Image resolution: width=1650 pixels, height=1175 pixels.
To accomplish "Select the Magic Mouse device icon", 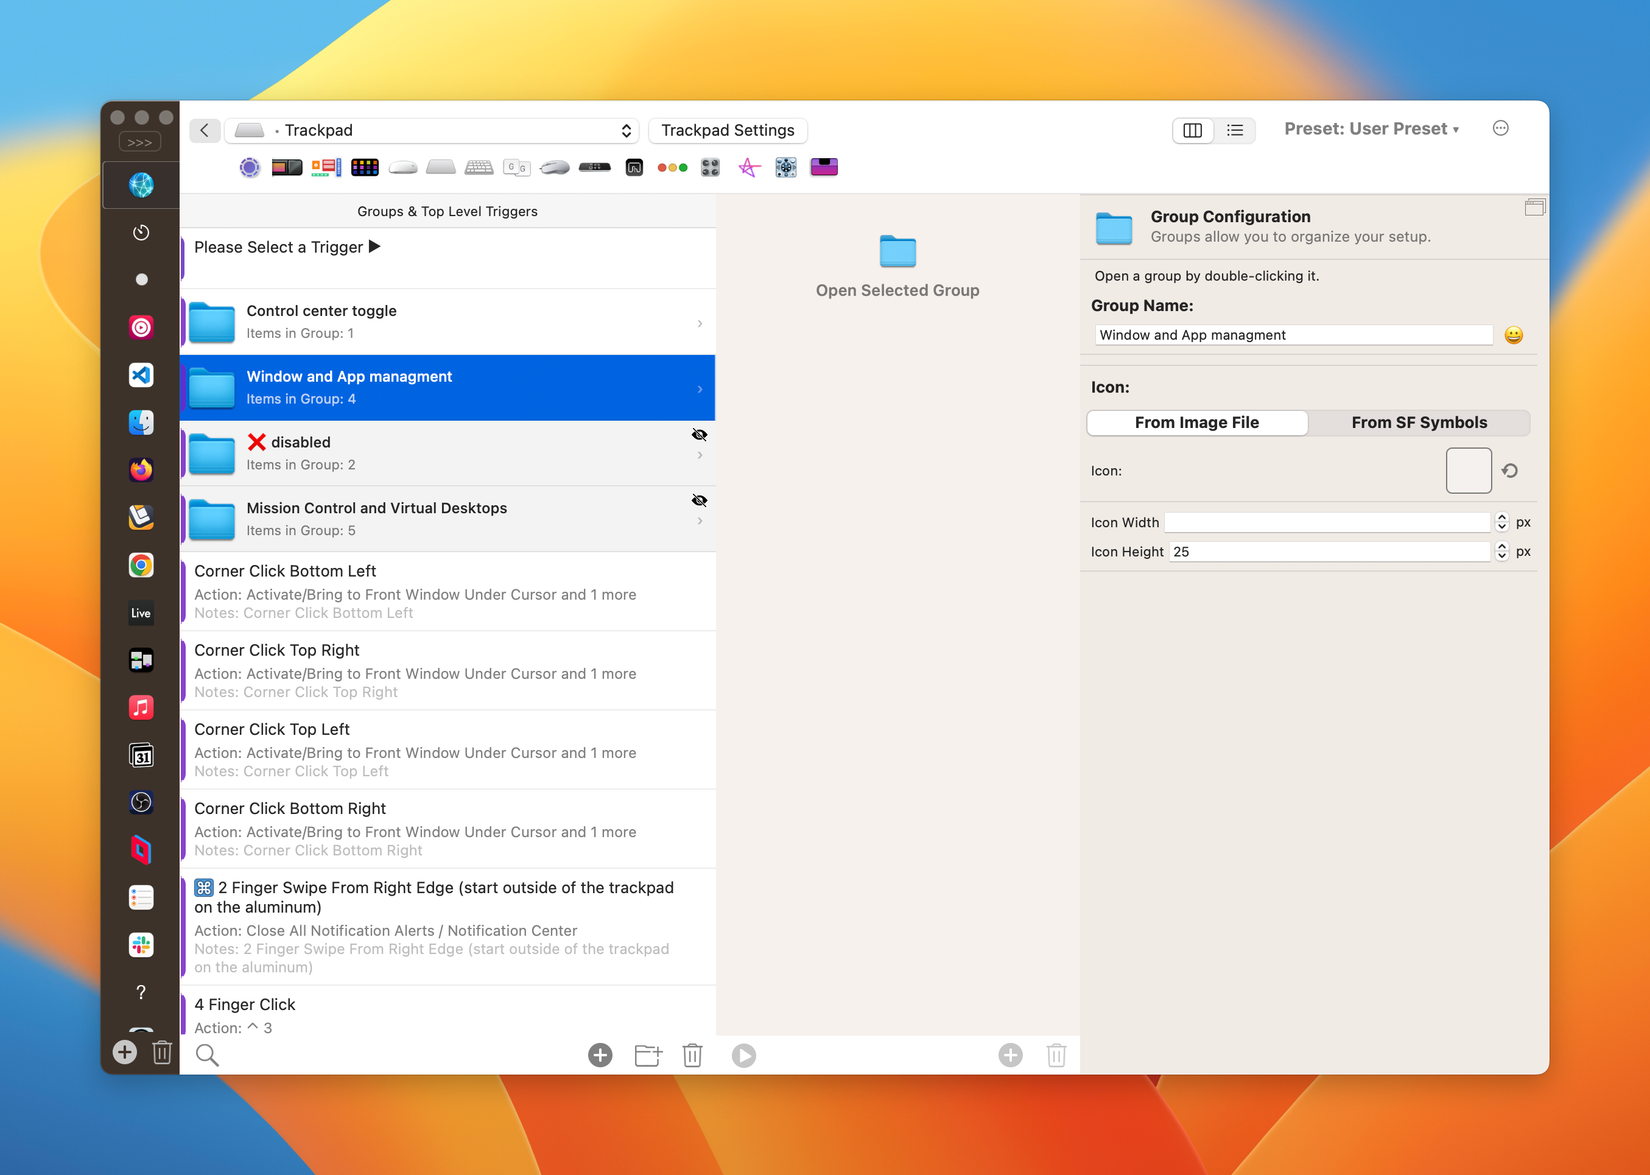I will click(x=403, y=167).
